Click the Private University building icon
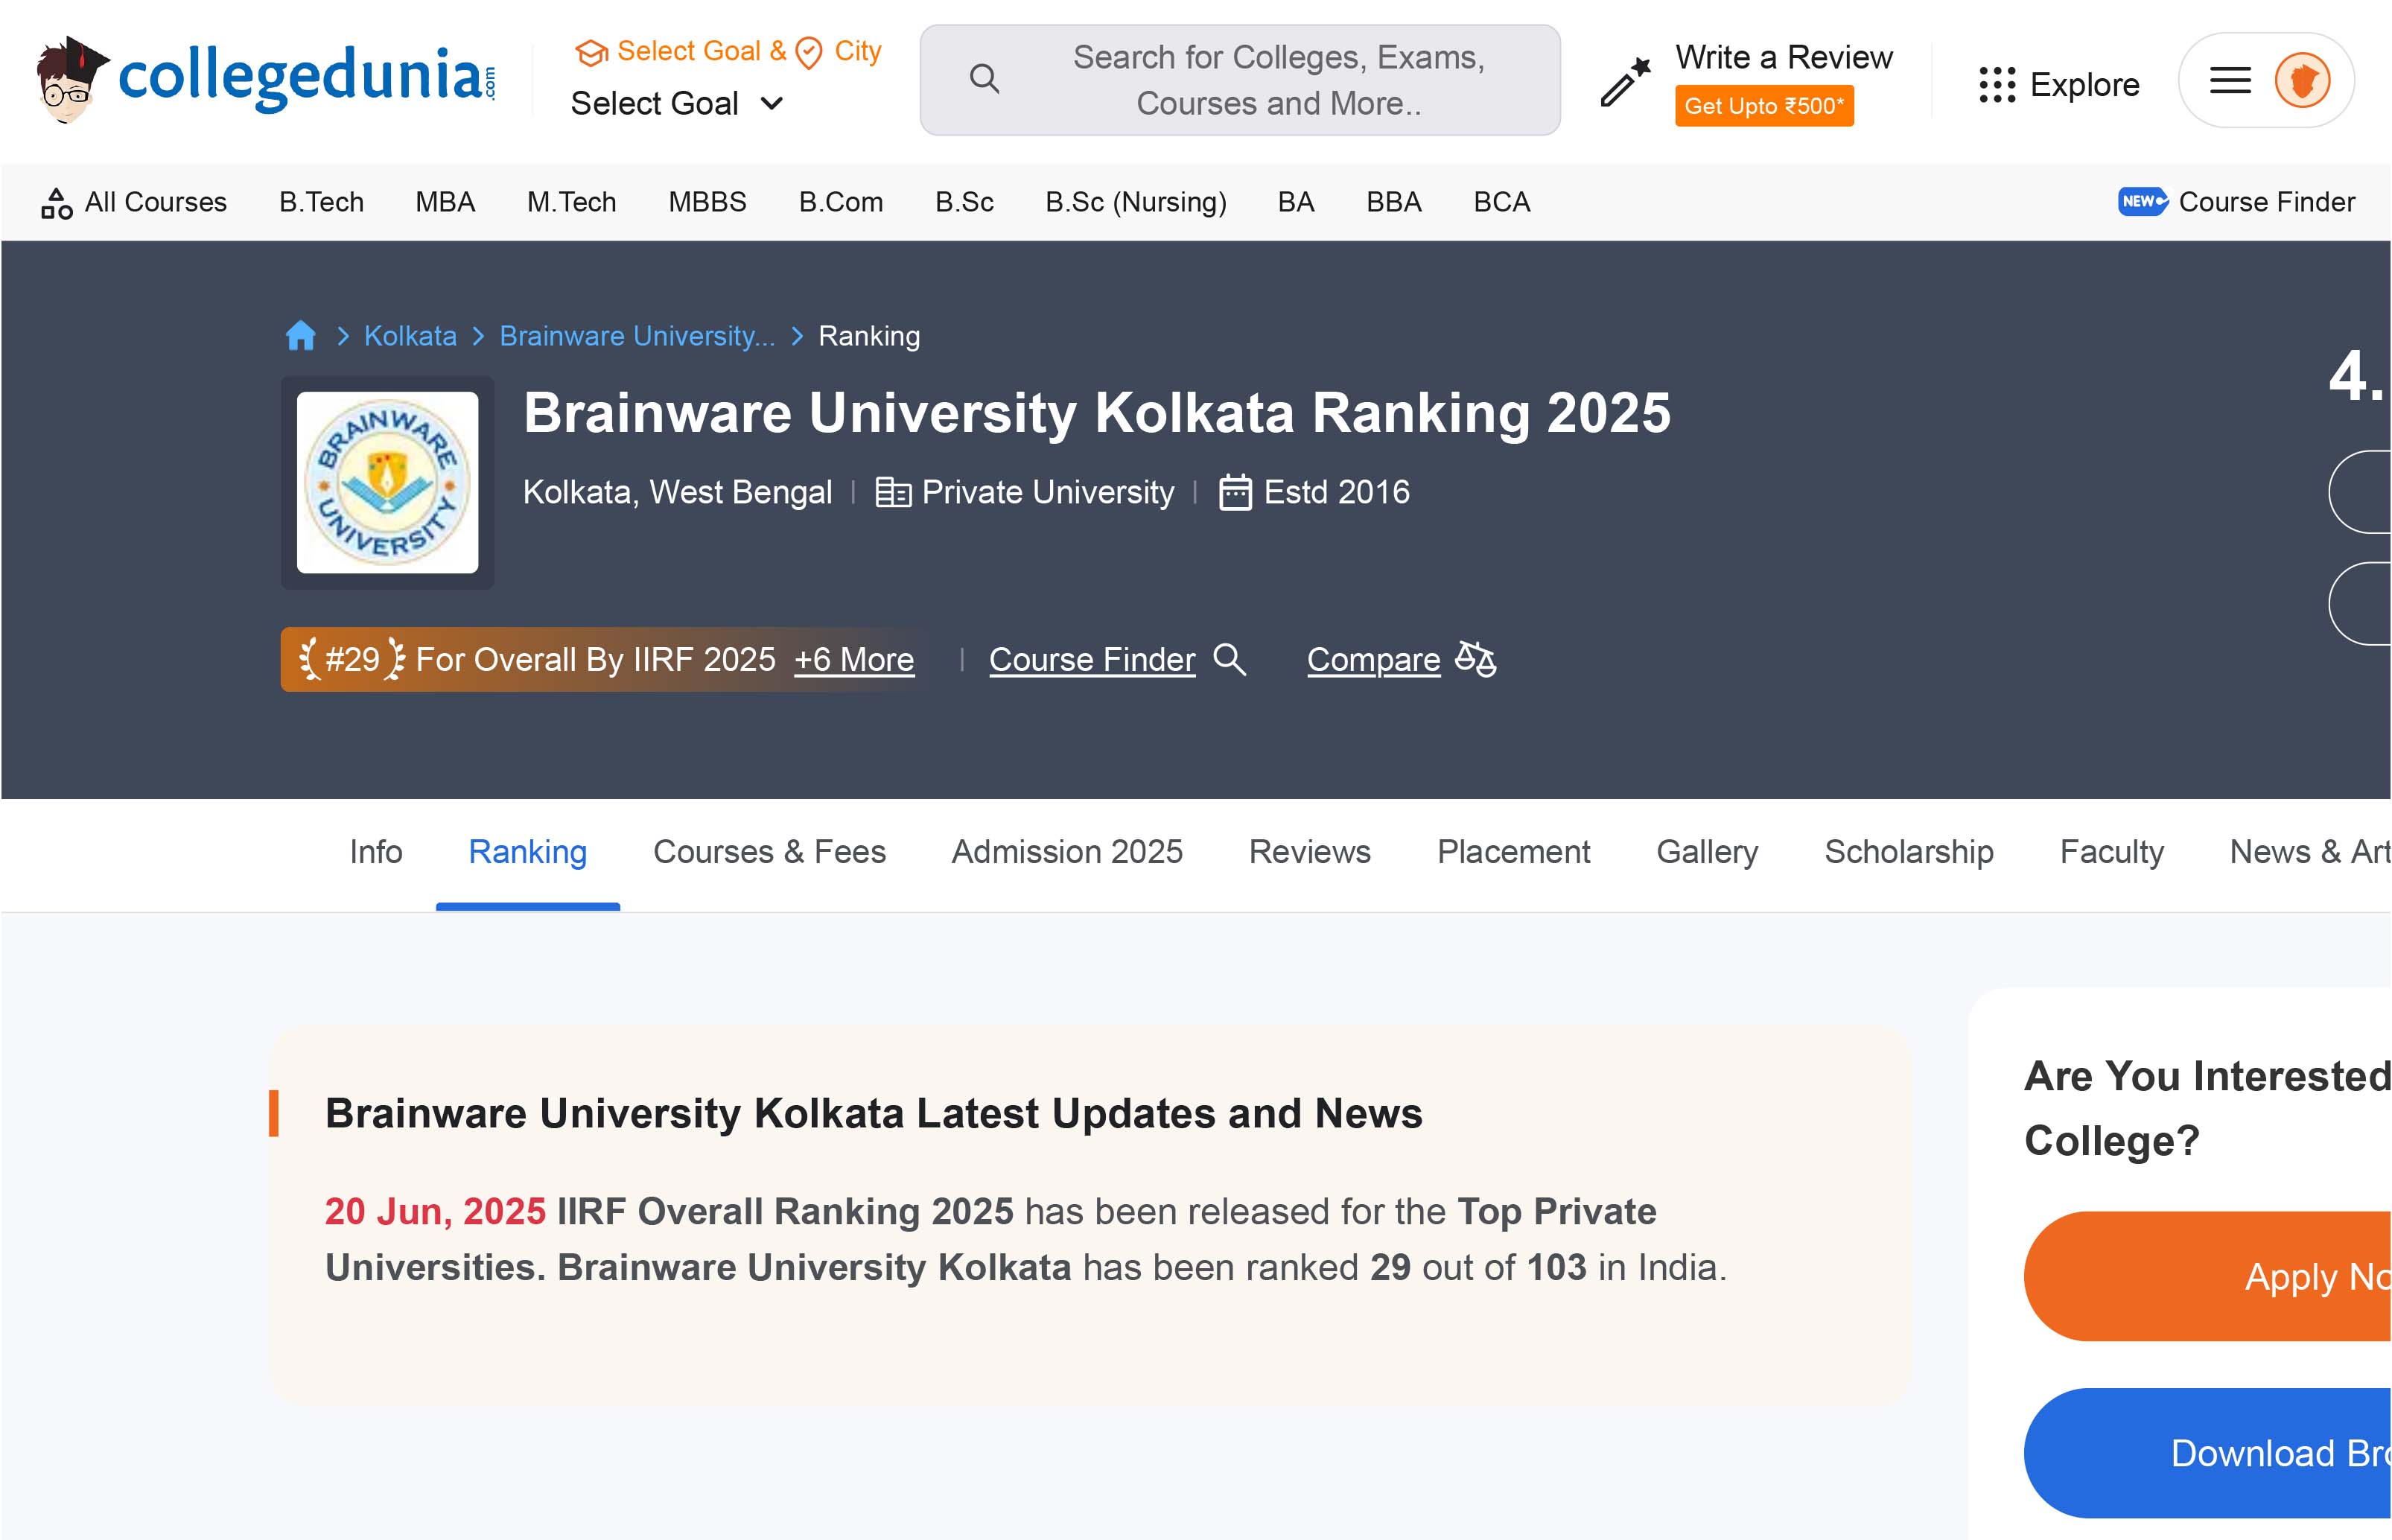Image resolution: width=2392 pixels, height=1540 pixels. [893, 493]
